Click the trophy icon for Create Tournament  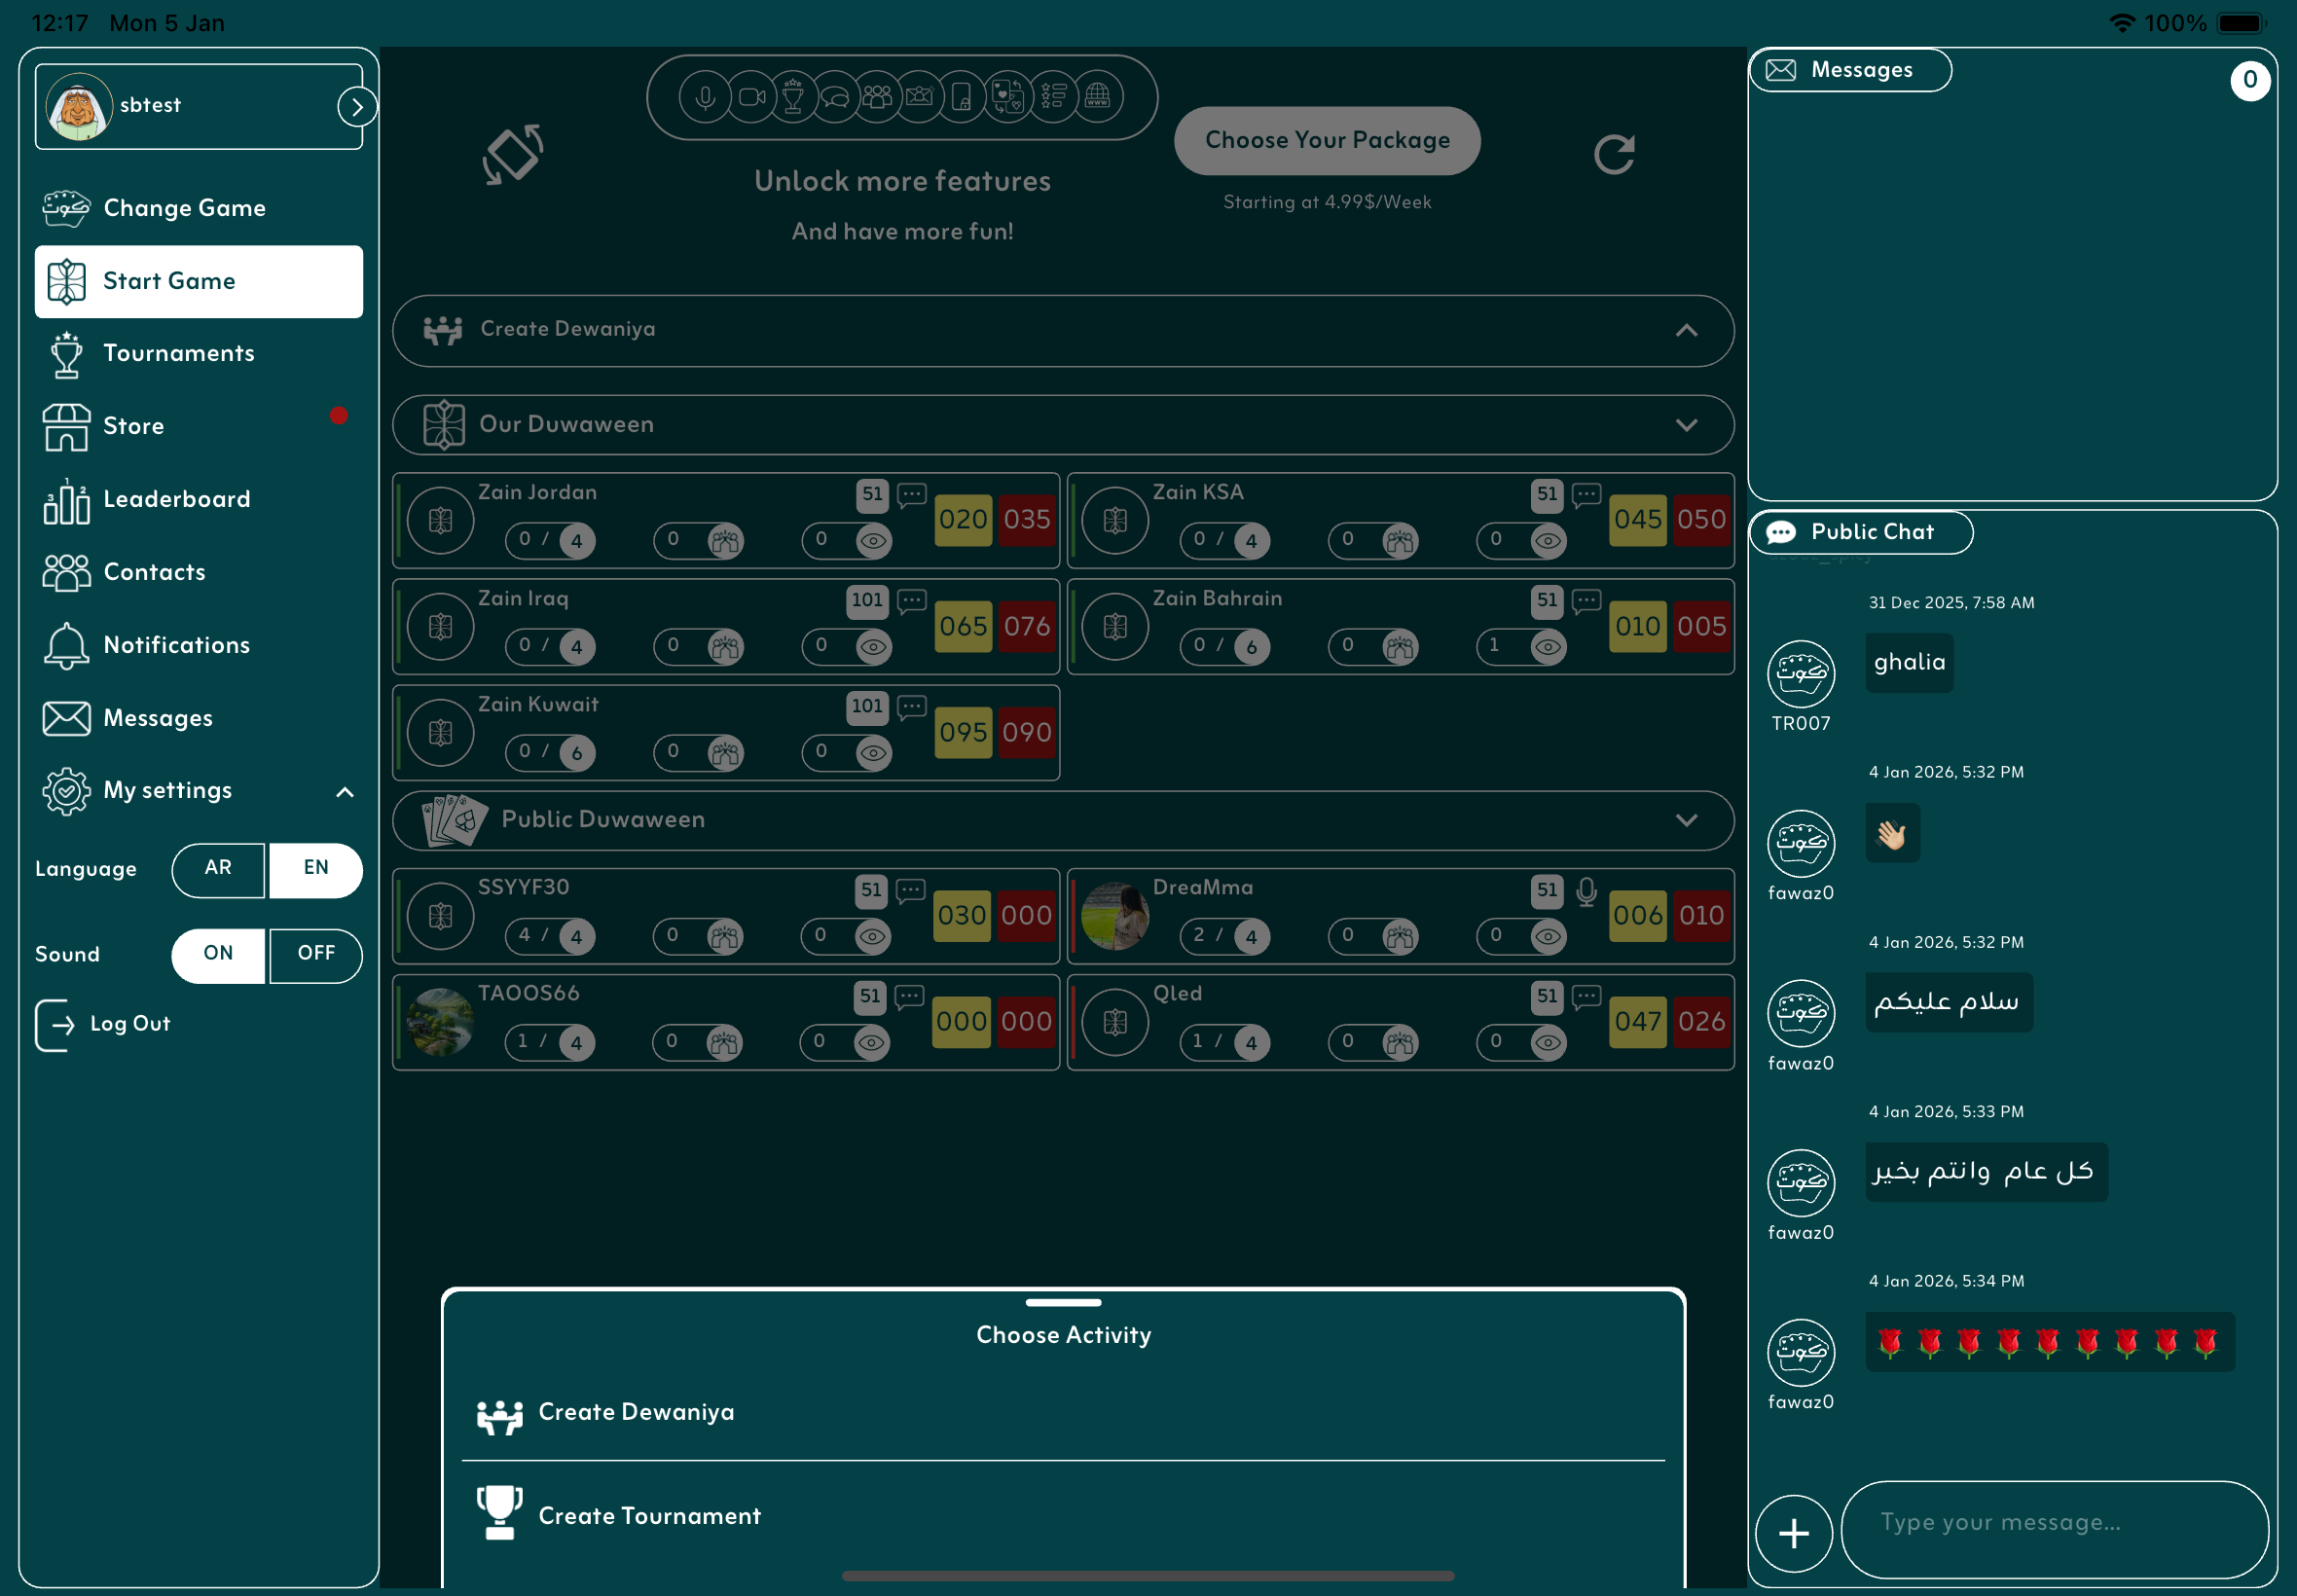tap(499, 1512)
